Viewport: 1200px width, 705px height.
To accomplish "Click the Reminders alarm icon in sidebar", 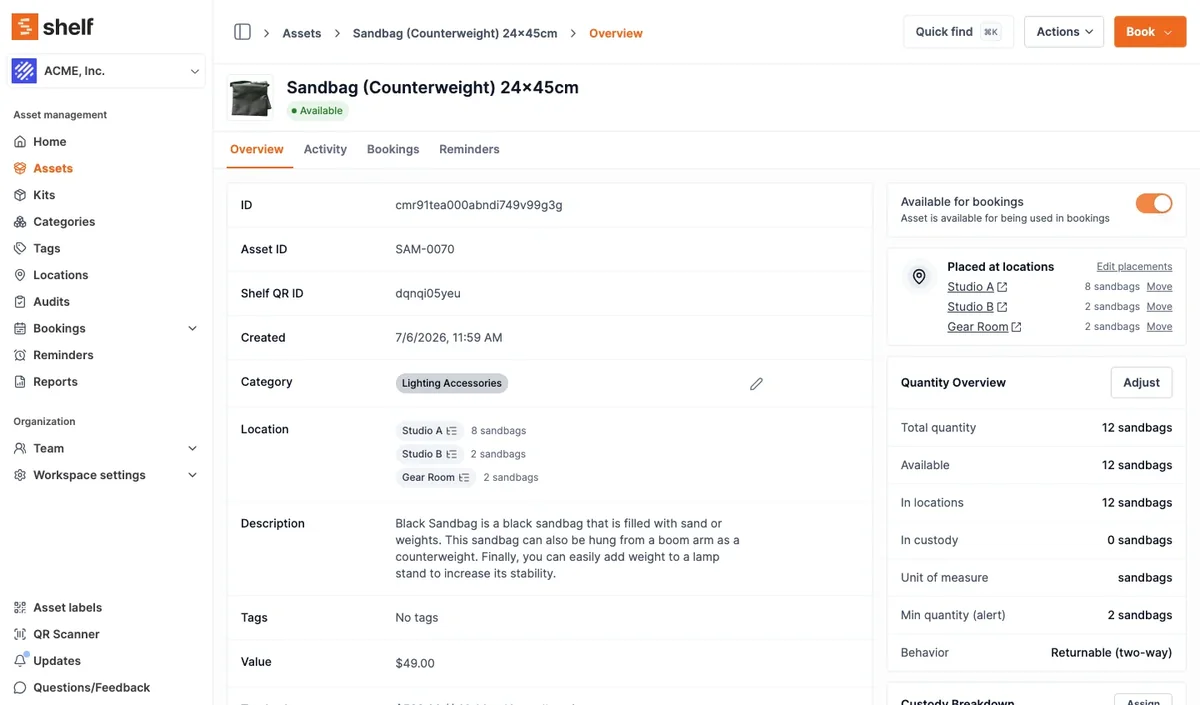I will [x=20, y=355].
